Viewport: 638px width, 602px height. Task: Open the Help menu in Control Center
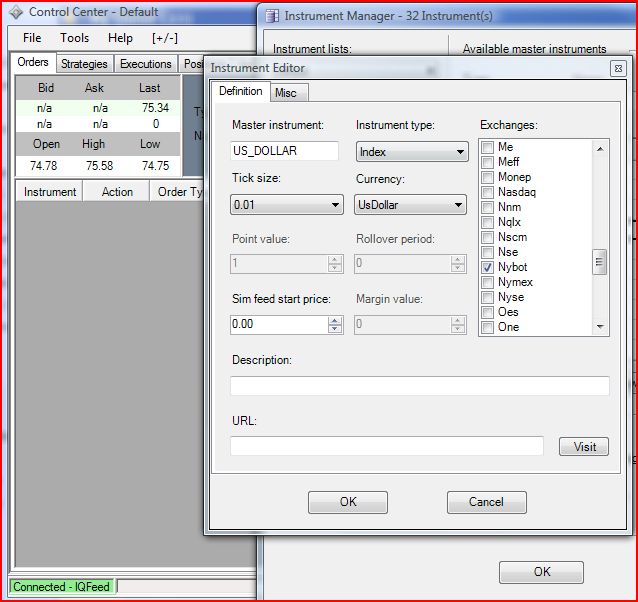(x=120, y=38)
